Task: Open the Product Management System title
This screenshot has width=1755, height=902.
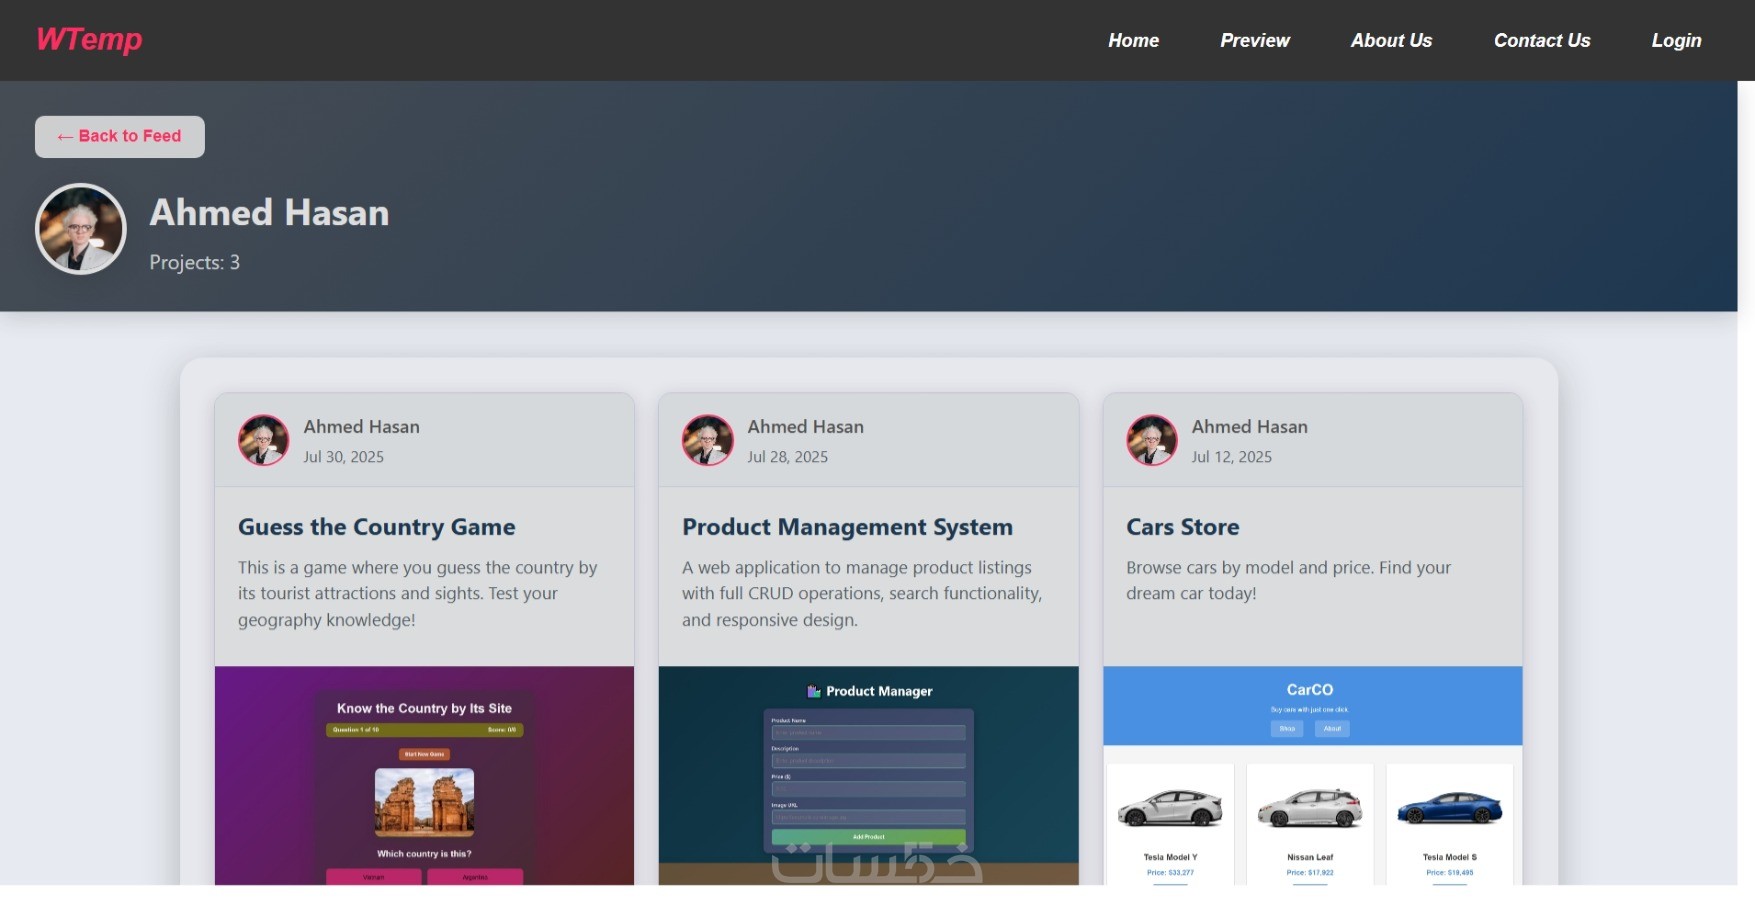Action: click(847, 527)
